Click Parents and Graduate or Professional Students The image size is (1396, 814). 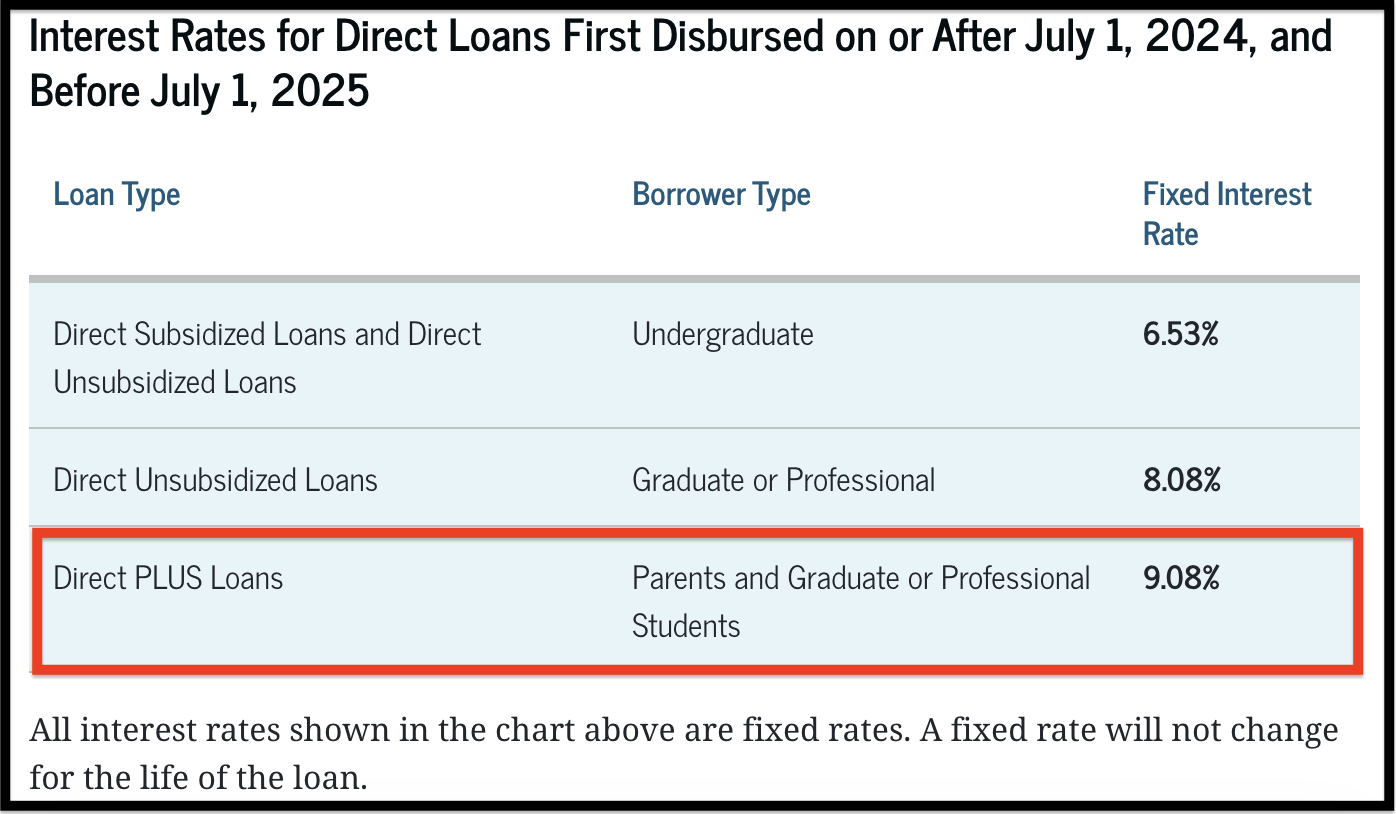[x=861, y=602]
